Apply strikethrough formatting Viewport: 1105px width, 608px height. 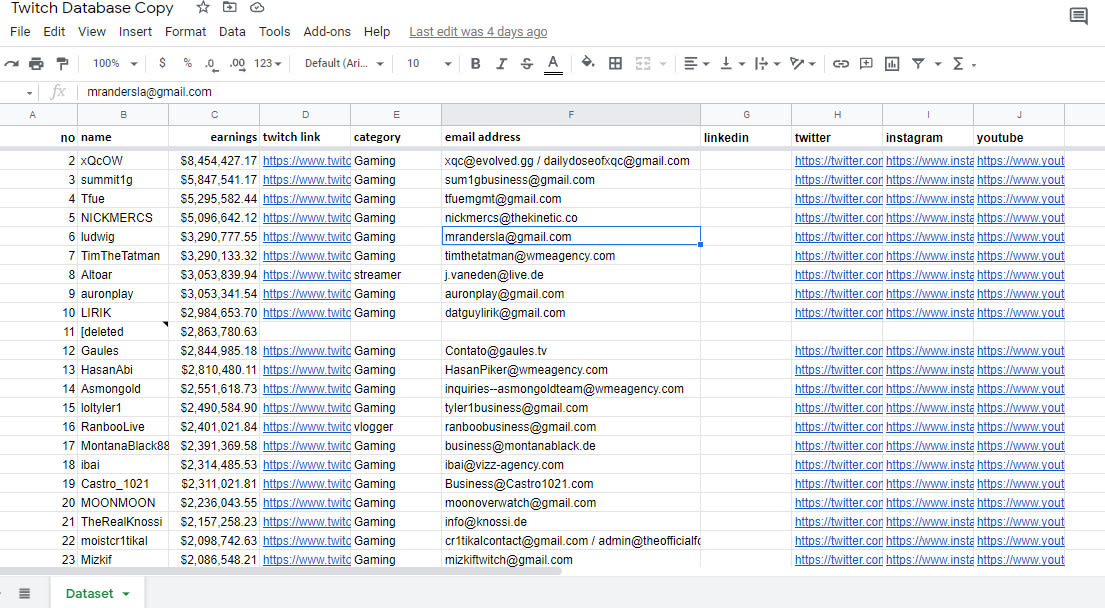526,63
